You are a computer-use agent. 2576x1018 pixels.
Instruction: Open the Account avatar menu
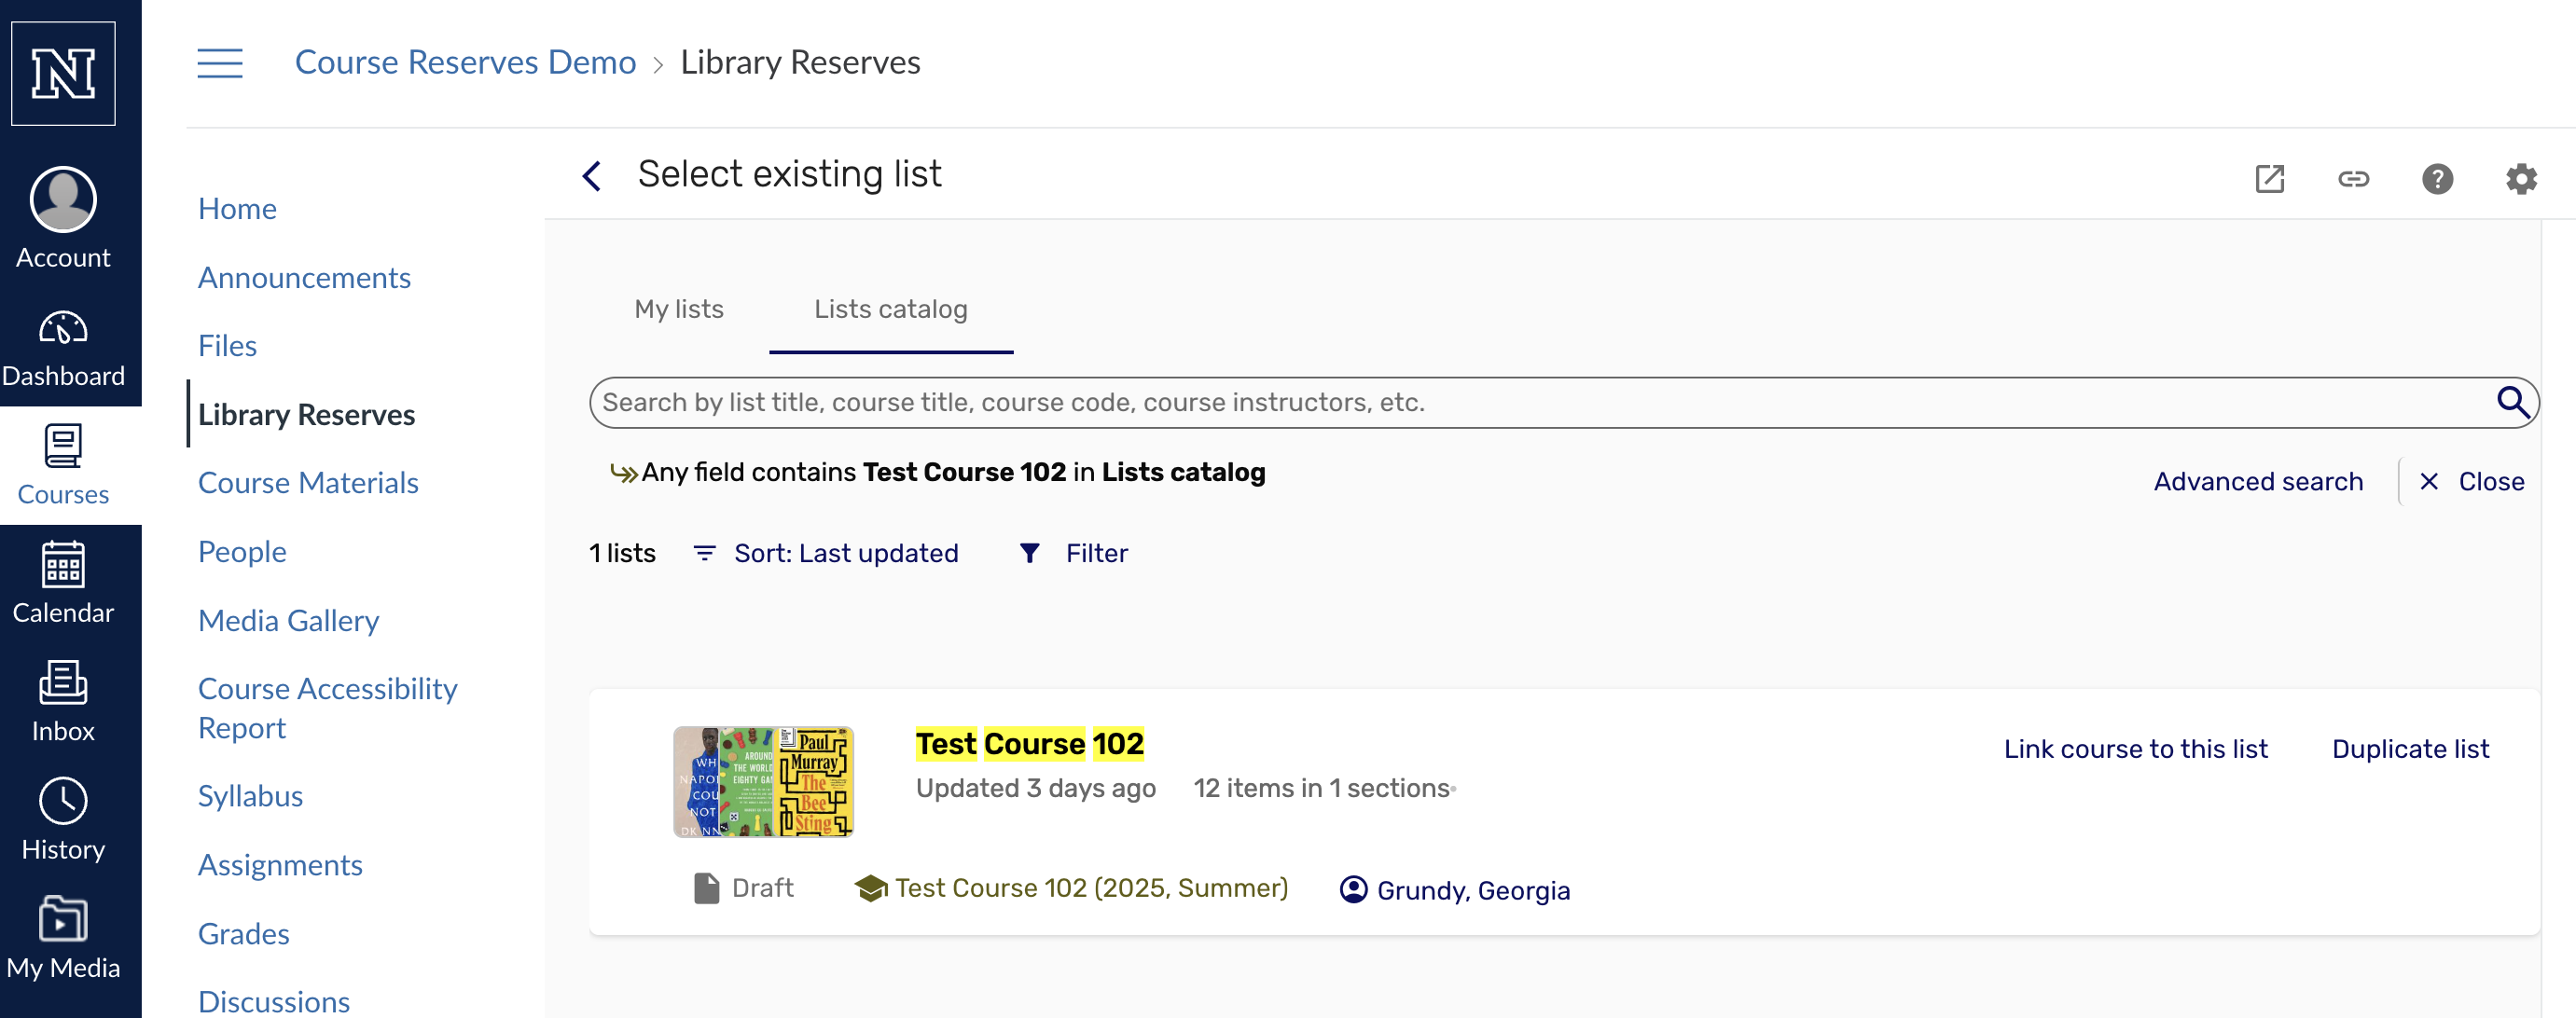pyautogui.click(x=63, y=218)
